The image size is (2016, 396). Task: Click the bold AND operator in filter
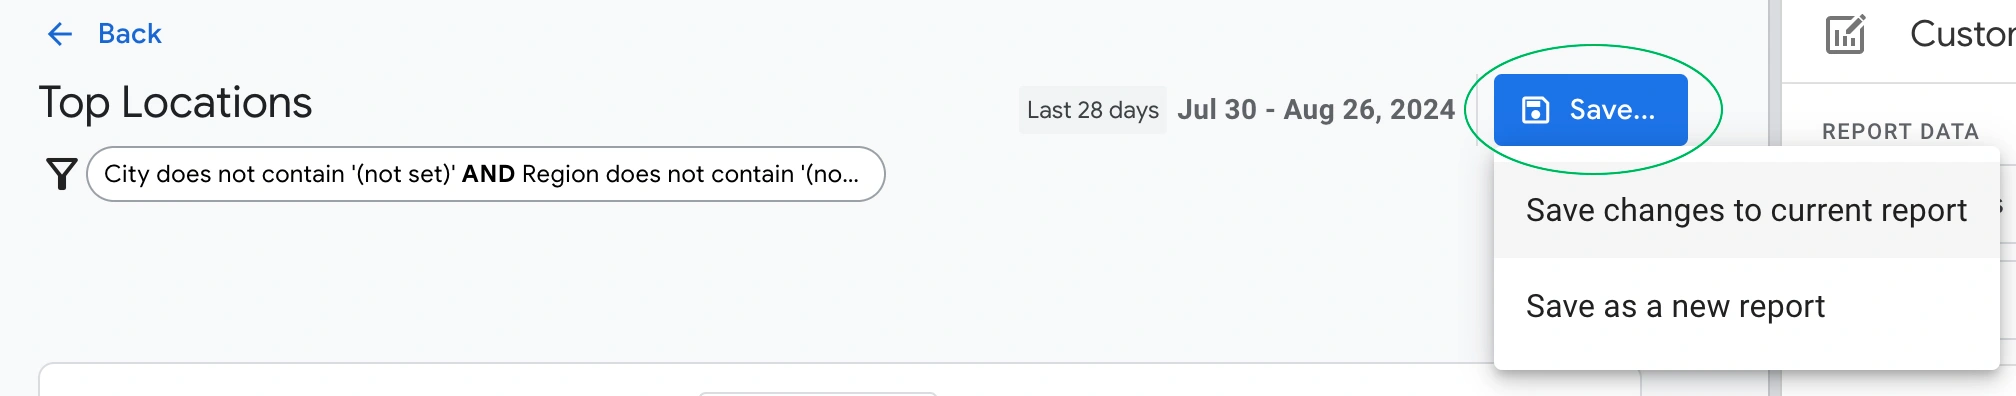tap(488, 174)
